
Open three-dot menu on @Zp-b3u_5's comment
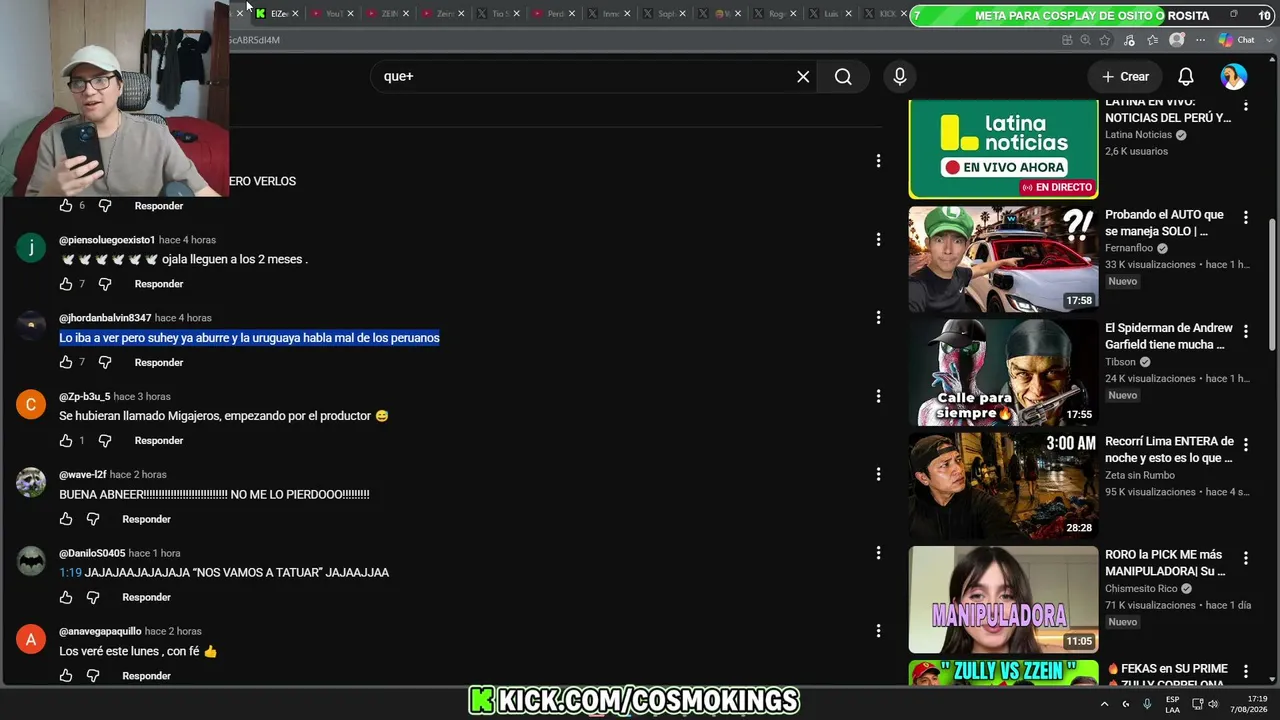pos(878,396)
